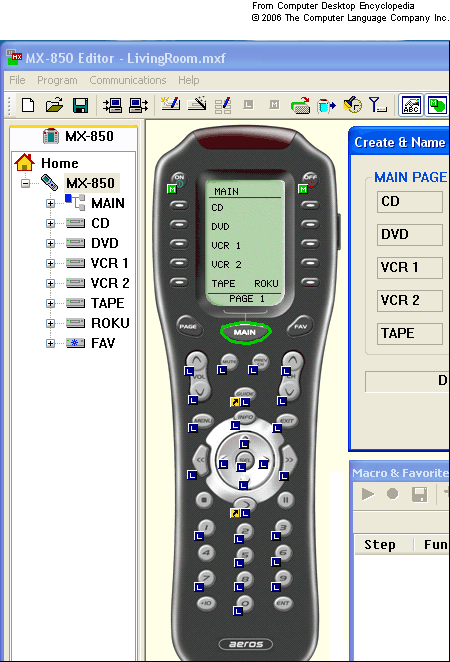
Task: Click the ENT button on the remote
Action: click(x=283, y=603)
